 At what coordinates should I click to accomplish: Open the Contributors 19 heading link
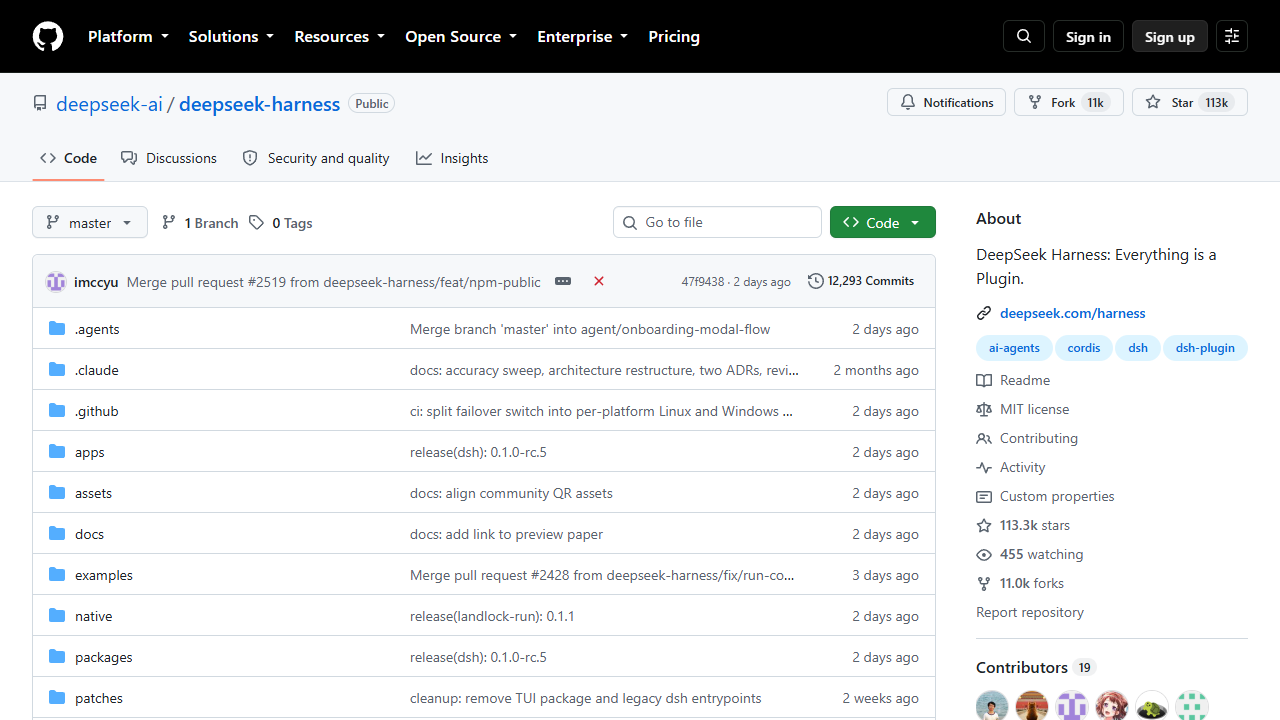tap(1036, 667)
